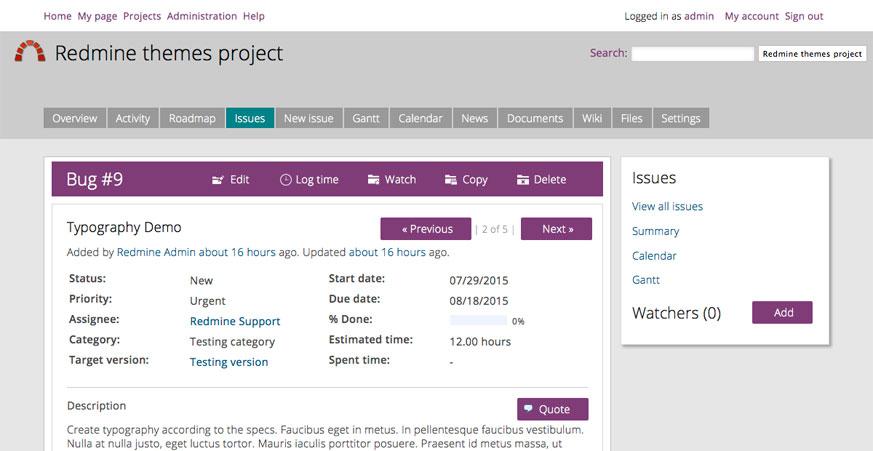Click the '08/18/2015' due date

click(x=479, y=301)
